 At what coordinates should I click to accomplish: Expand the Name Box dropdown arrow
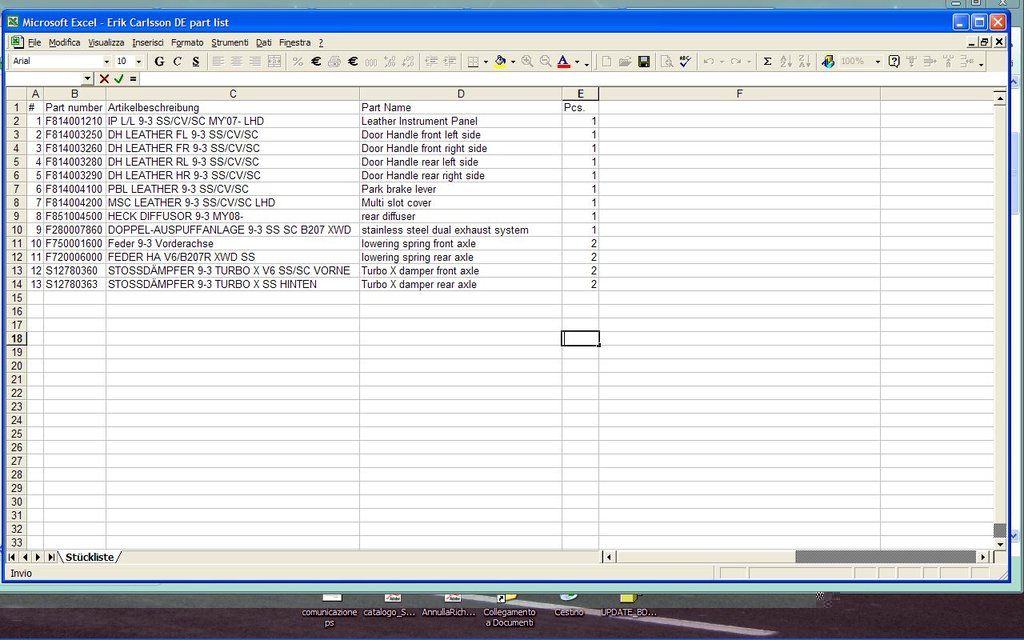[x=87, y=78]
